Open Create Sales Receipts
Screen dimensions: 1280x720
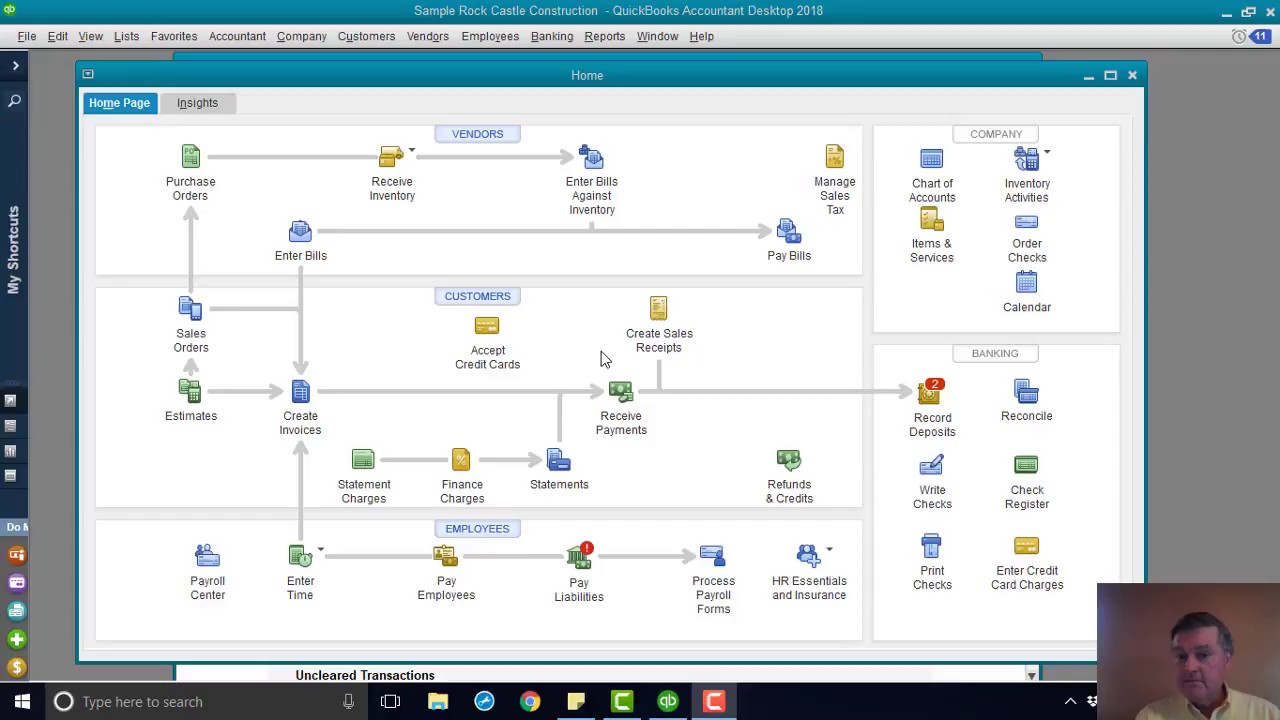point(658,308)
